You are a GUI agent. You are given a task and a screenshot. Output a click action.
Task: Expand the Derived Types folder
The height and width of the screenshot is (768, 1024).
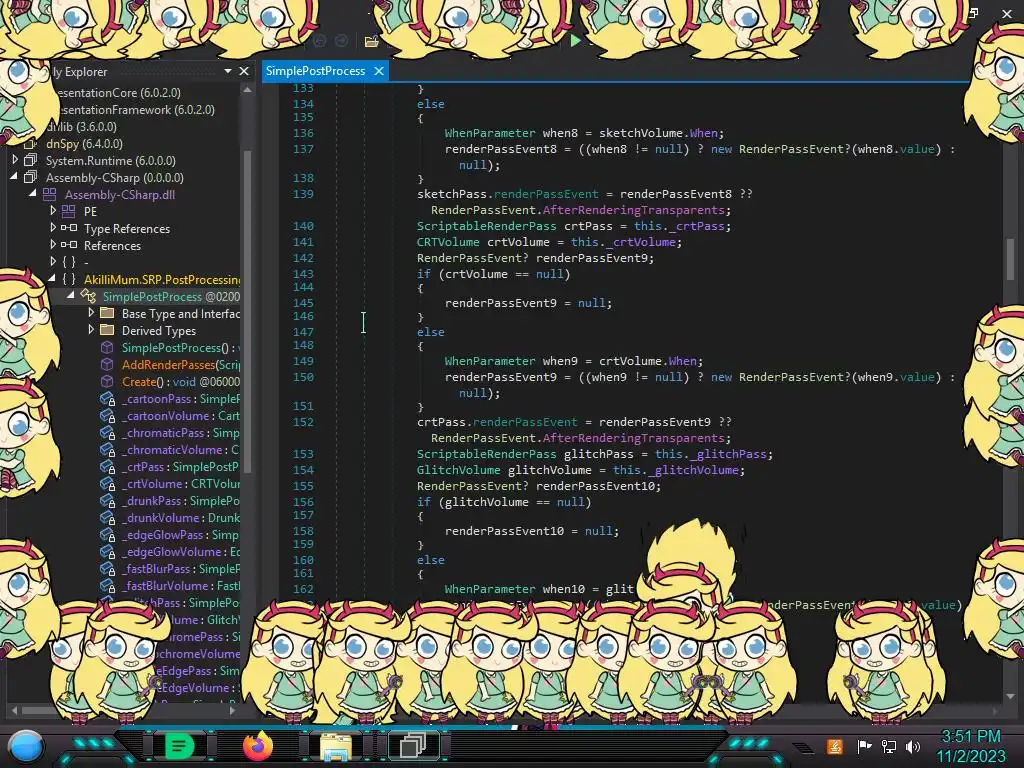91,329
